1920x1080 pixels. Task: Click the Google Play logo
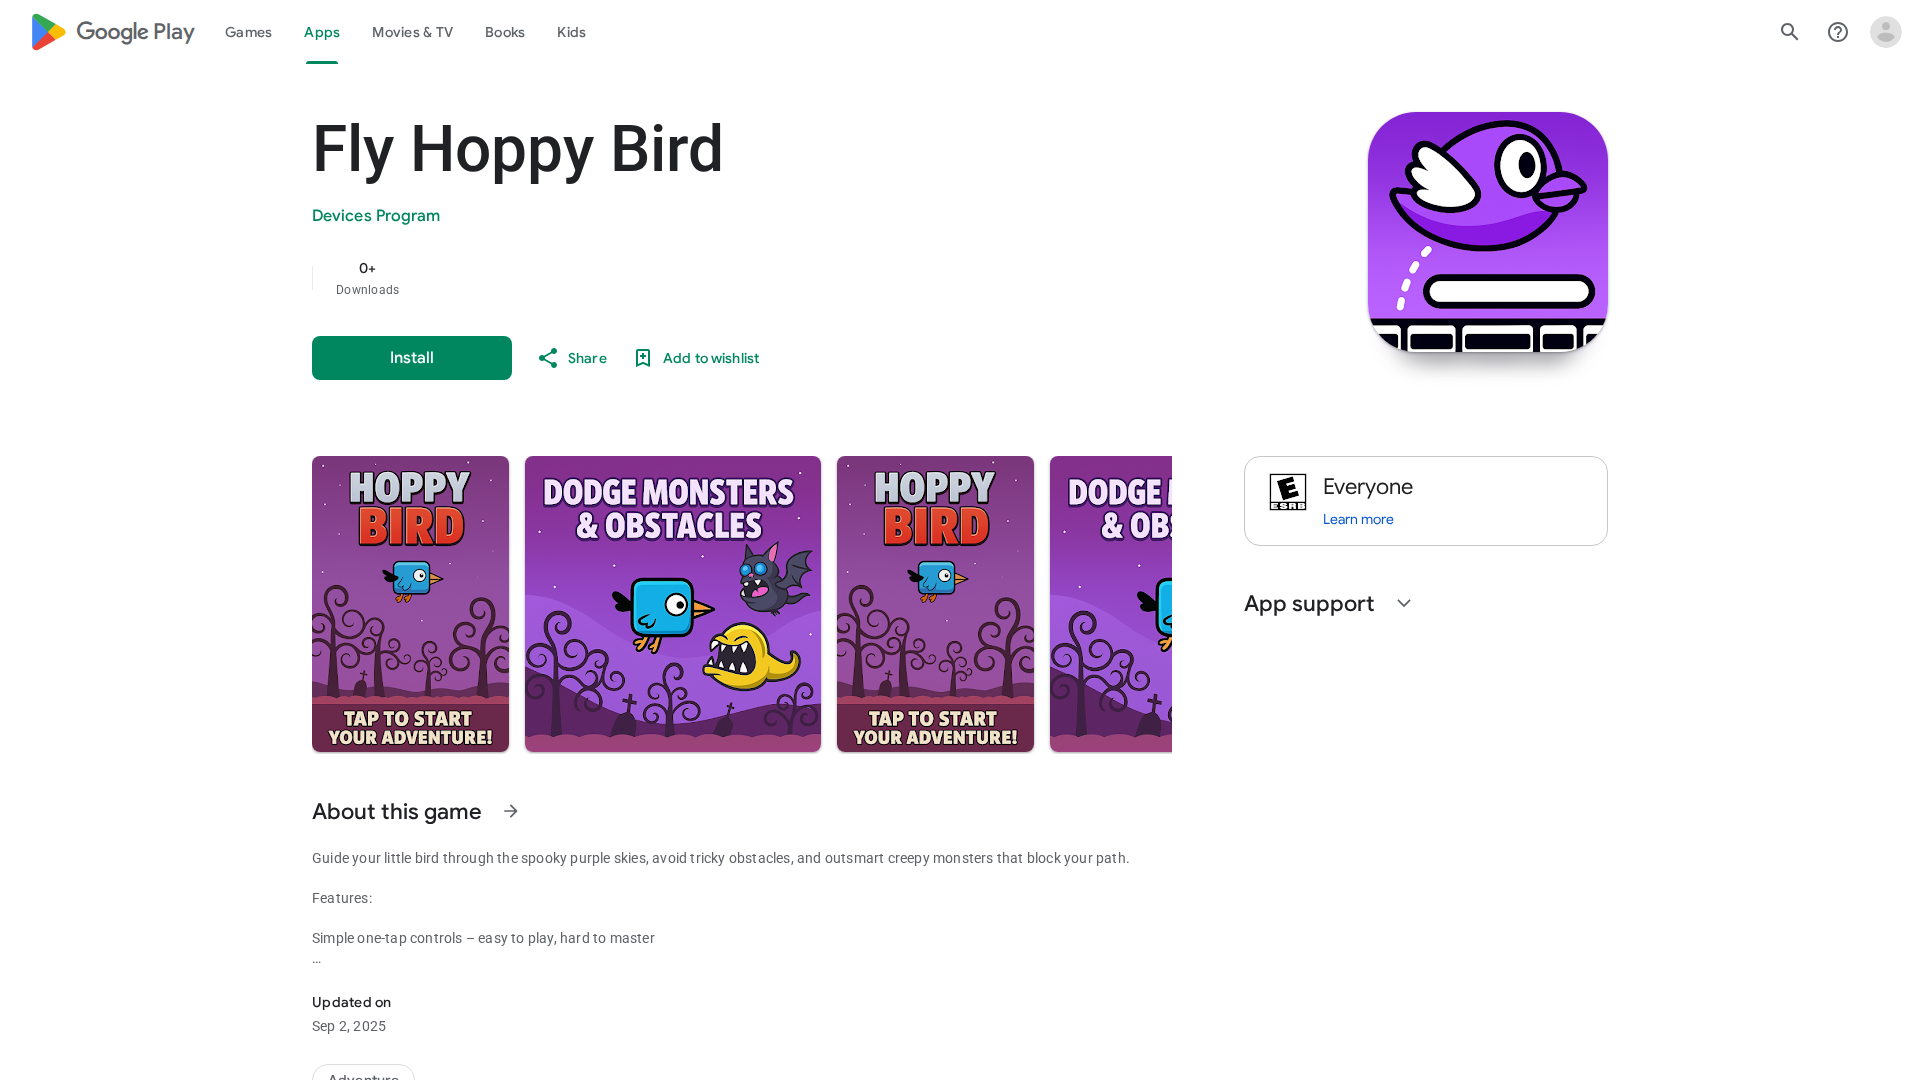pyautogui.click(x=112, y=32)
